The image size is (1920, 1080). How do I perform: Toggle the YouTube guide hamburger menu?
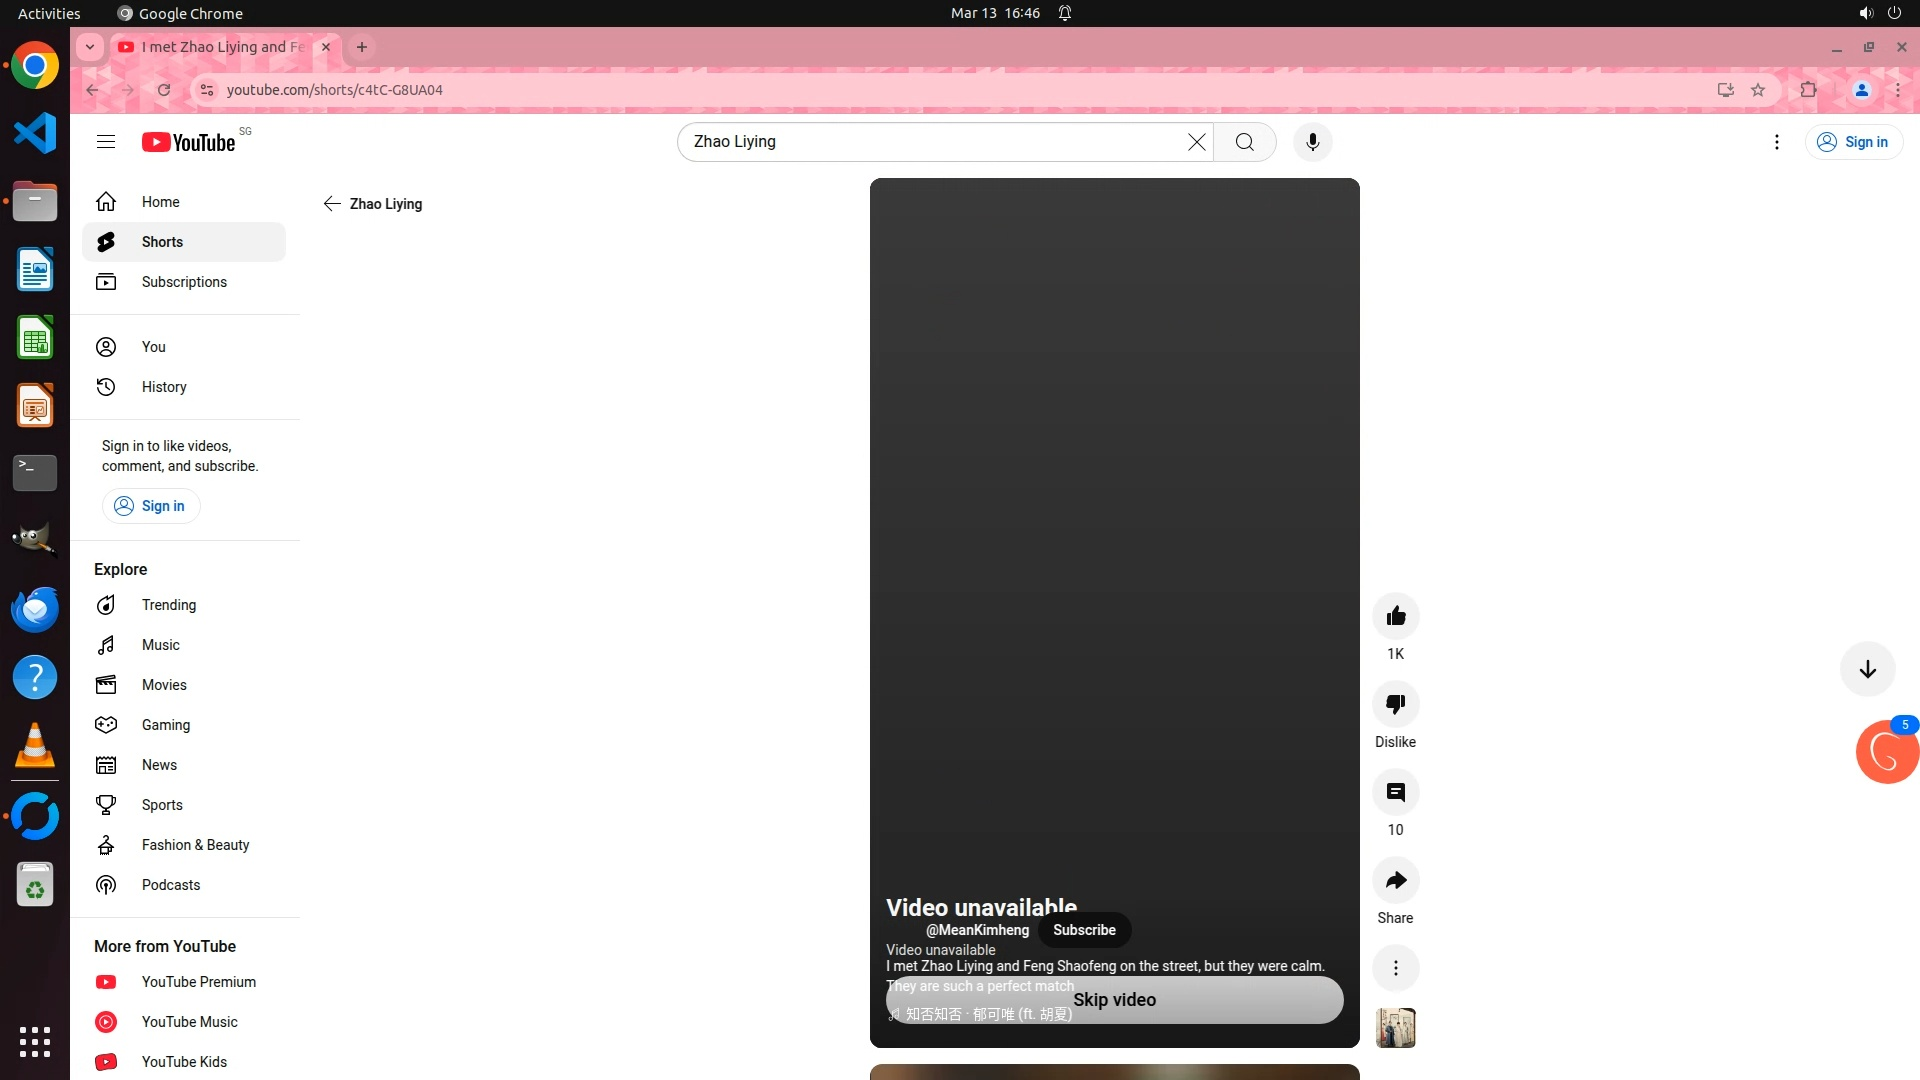pyautogui.click(x=106, y=142)
